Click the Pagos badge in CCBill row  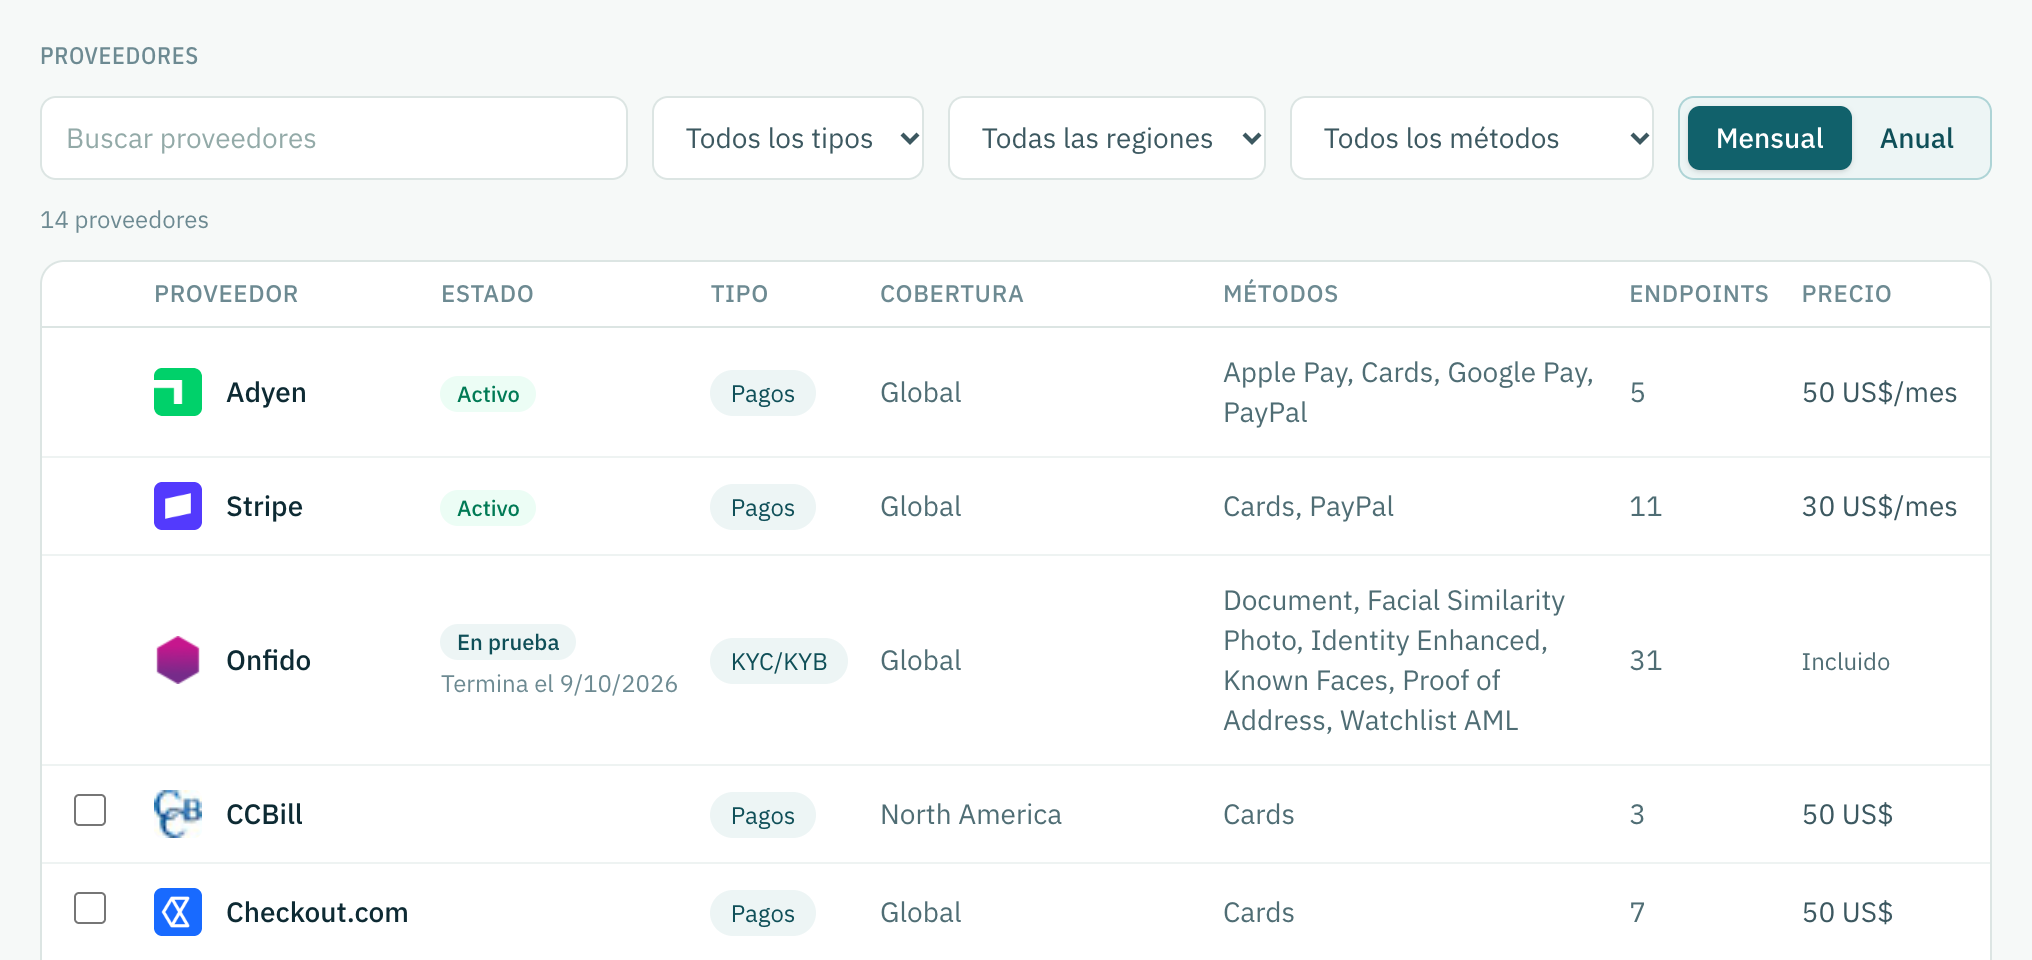tap(763, 815)
